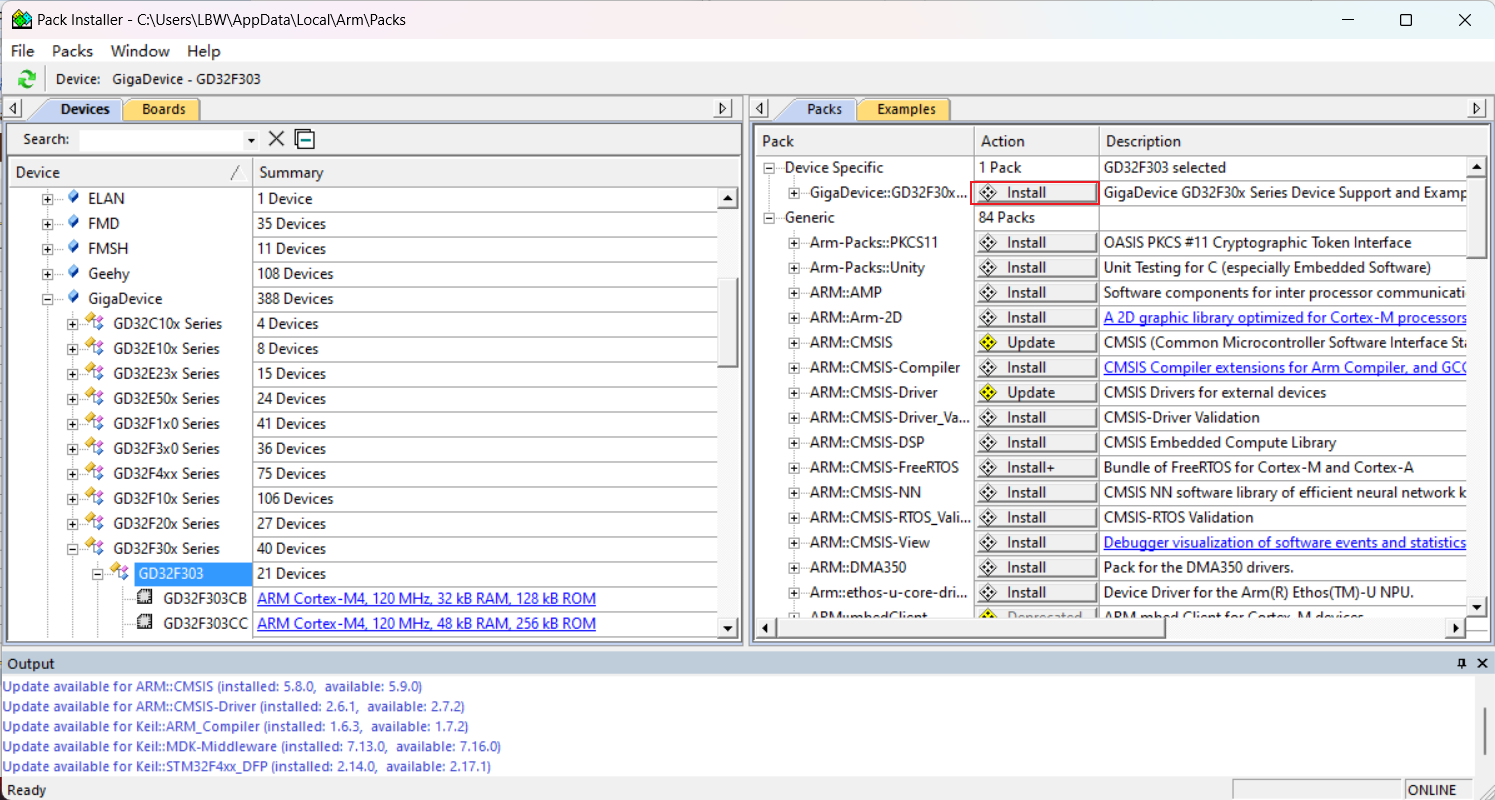Install the Arm-Packs::PKCS11 pack

[1036, 242]
